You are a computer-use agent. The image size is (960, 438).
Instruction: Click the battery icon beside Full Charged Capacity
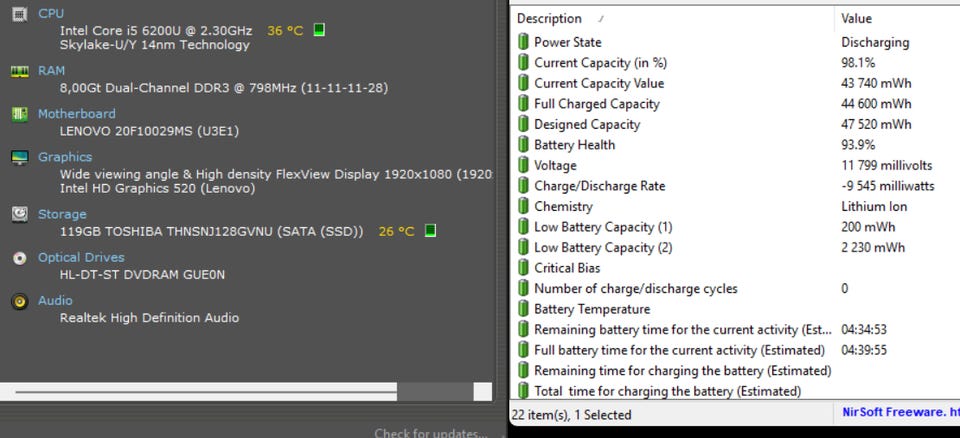(523, 104)
